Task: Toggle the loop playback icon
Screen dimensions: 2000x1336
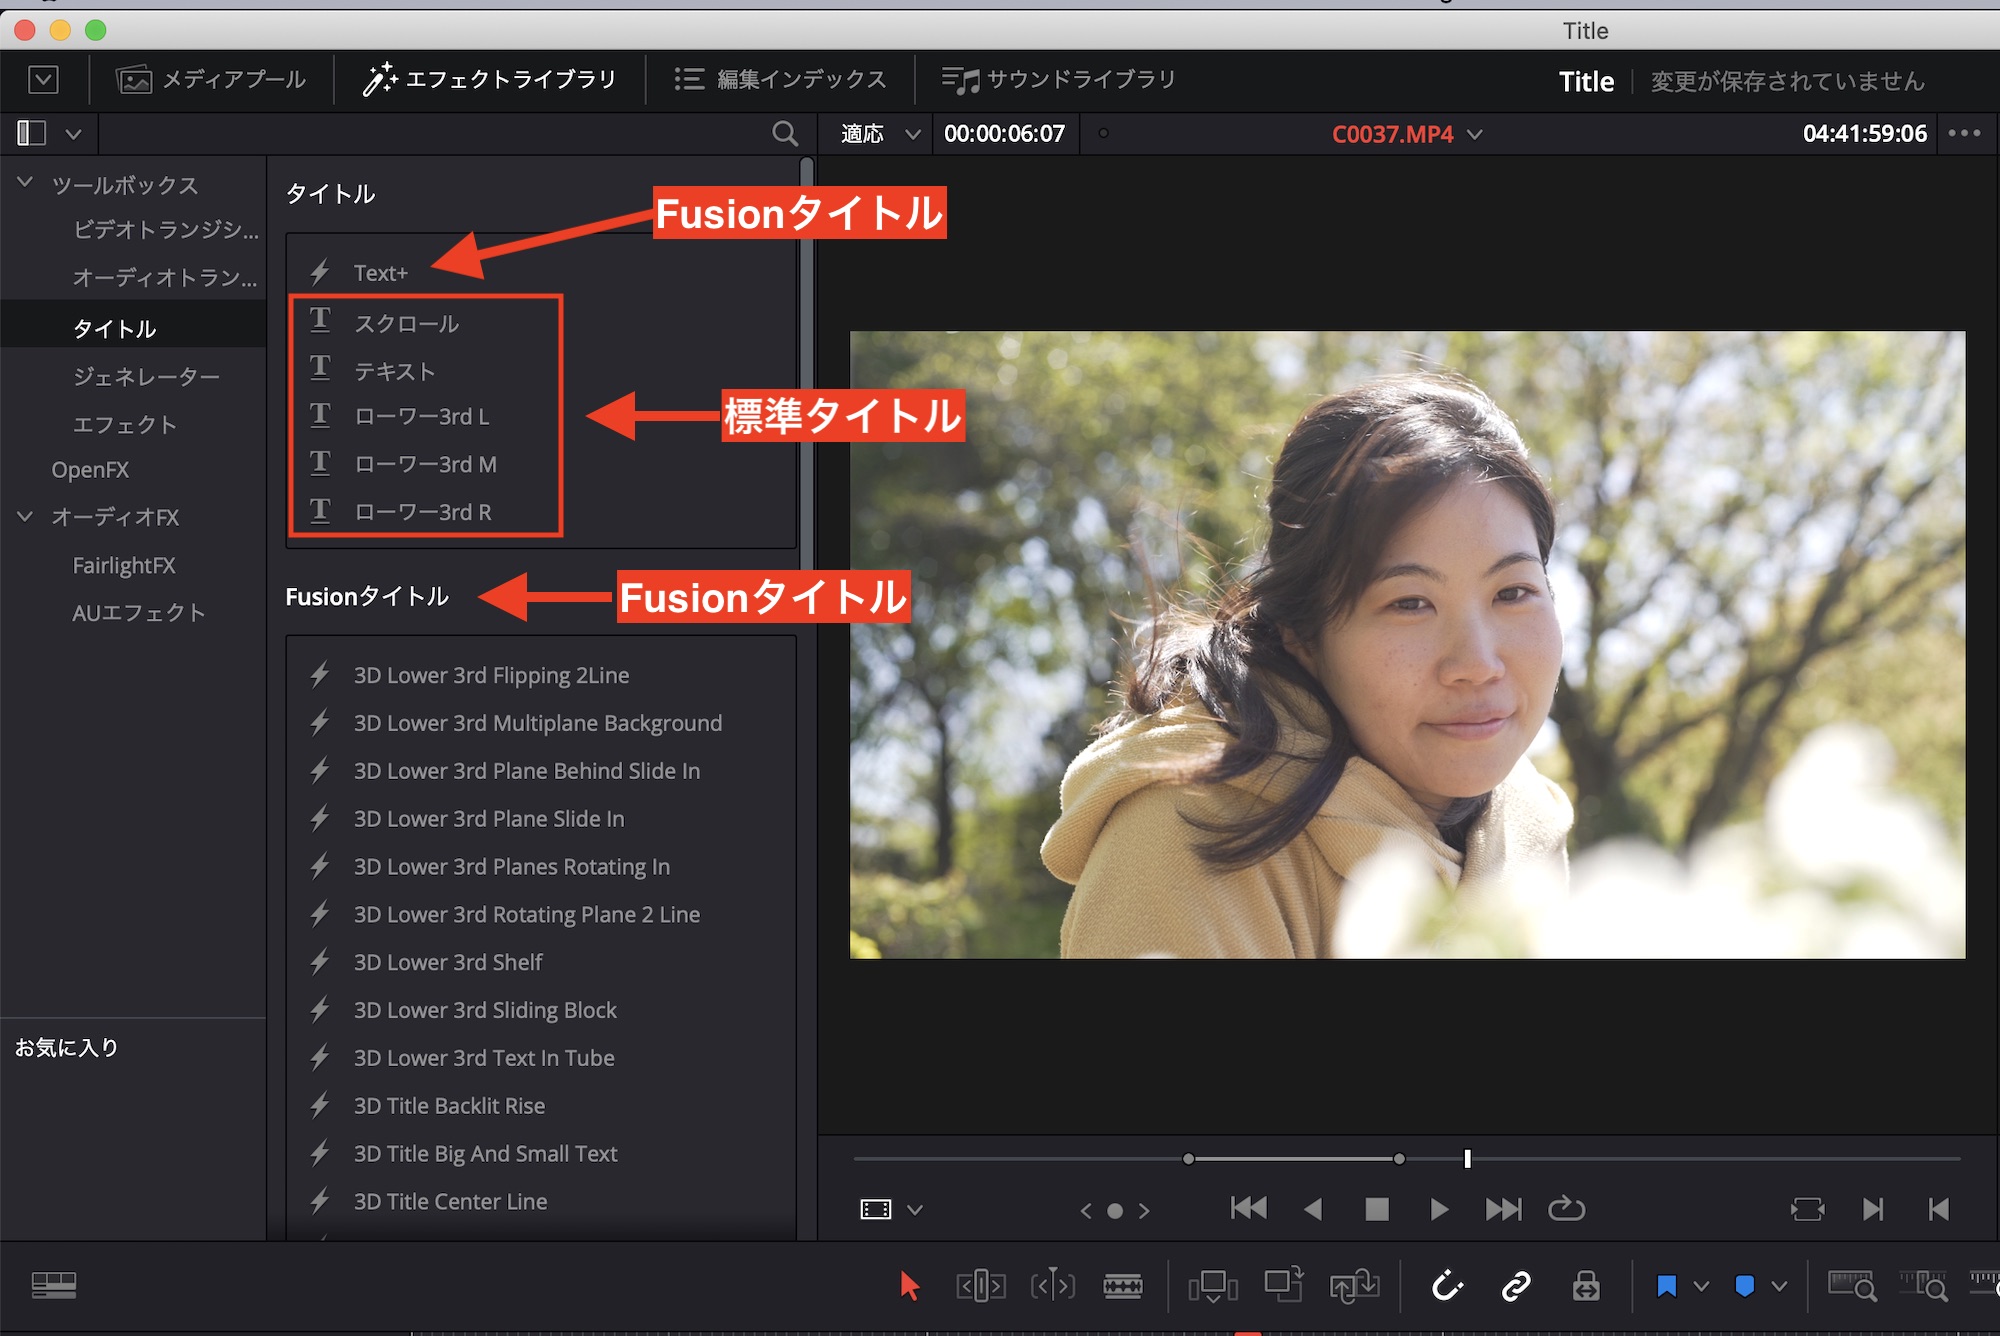Action: tap(1566, 1210)
